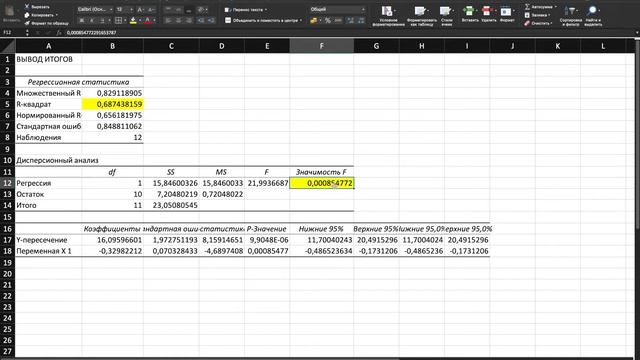Select P-Значение cell 9,9048E-06

(x=267, y=240)
